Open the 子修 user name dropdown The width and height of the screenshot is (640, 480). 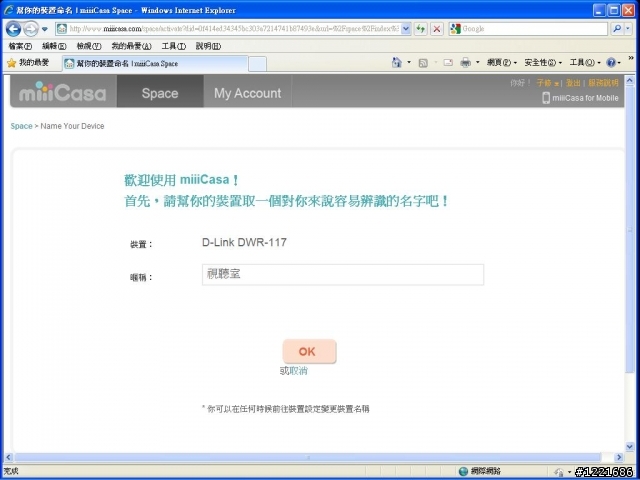click(x=547, y=83)
